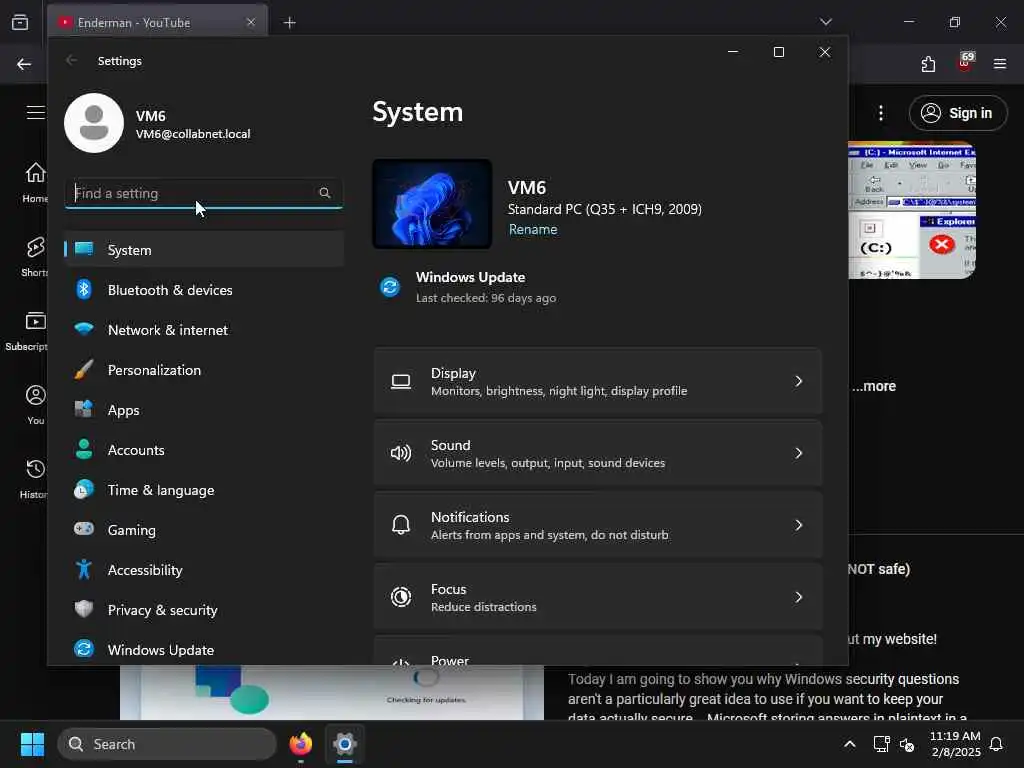Open YouTube three-dot settings menu
Screen dimensions: 1024x768
point(881,113)
